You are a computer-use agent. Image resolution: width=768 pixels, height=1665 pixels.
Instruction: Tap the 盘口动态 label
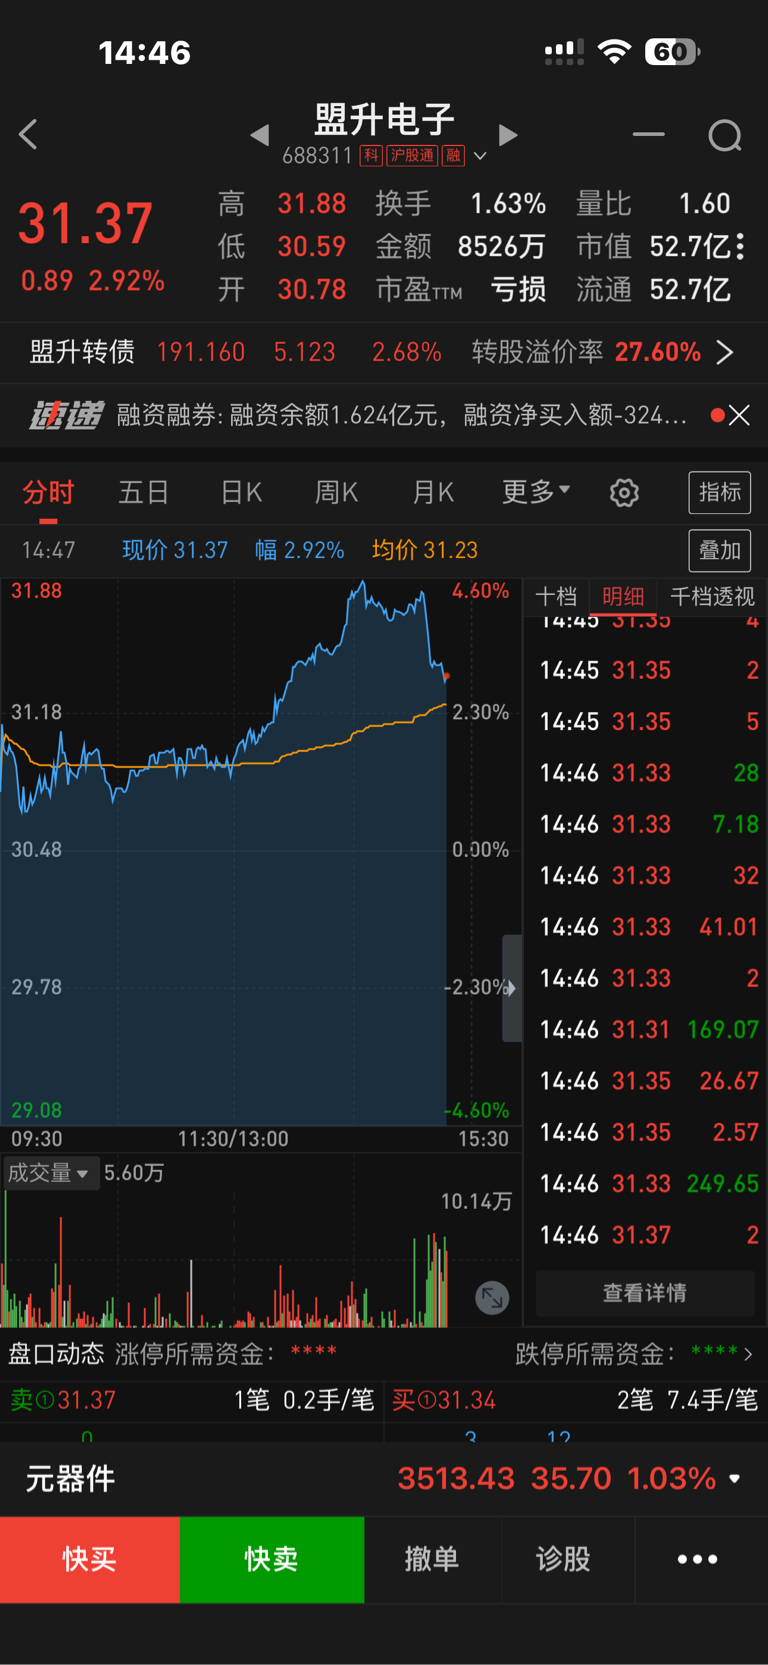tap(56, 1354)
